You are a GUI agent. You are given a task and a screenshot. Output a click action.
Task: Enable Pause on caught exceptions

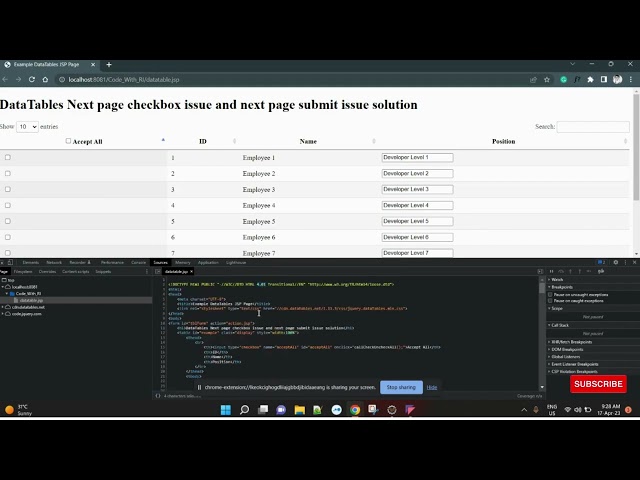[x=550, y=301]
